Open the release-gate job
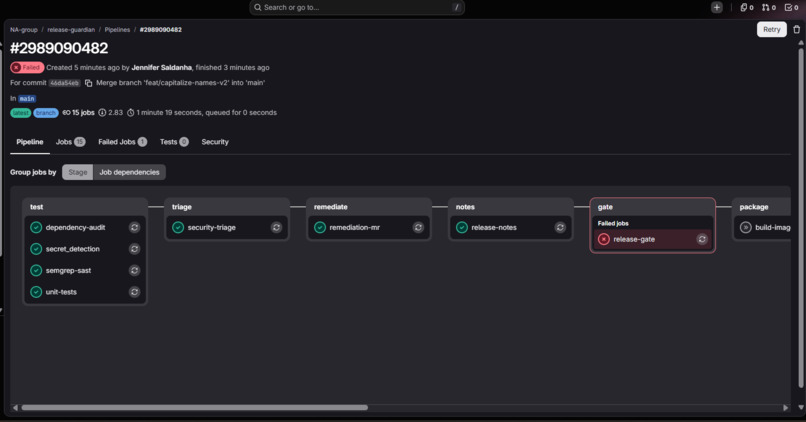The width and height of the screenshot is (806, 422). (x=634, y=239)
